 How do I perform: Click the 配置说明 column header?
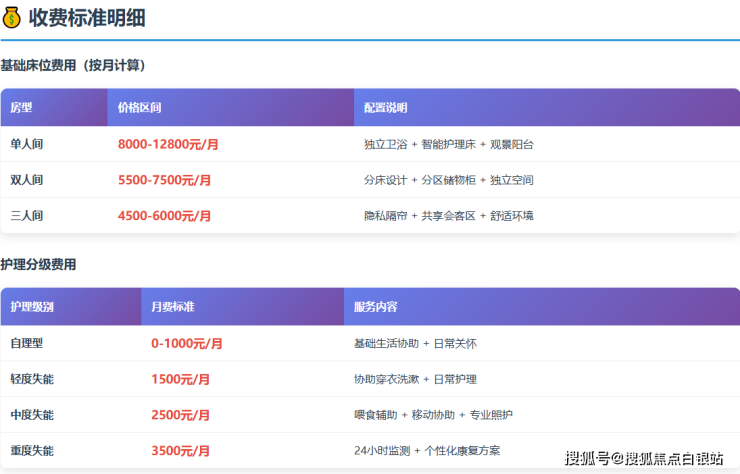click(385, 108)
